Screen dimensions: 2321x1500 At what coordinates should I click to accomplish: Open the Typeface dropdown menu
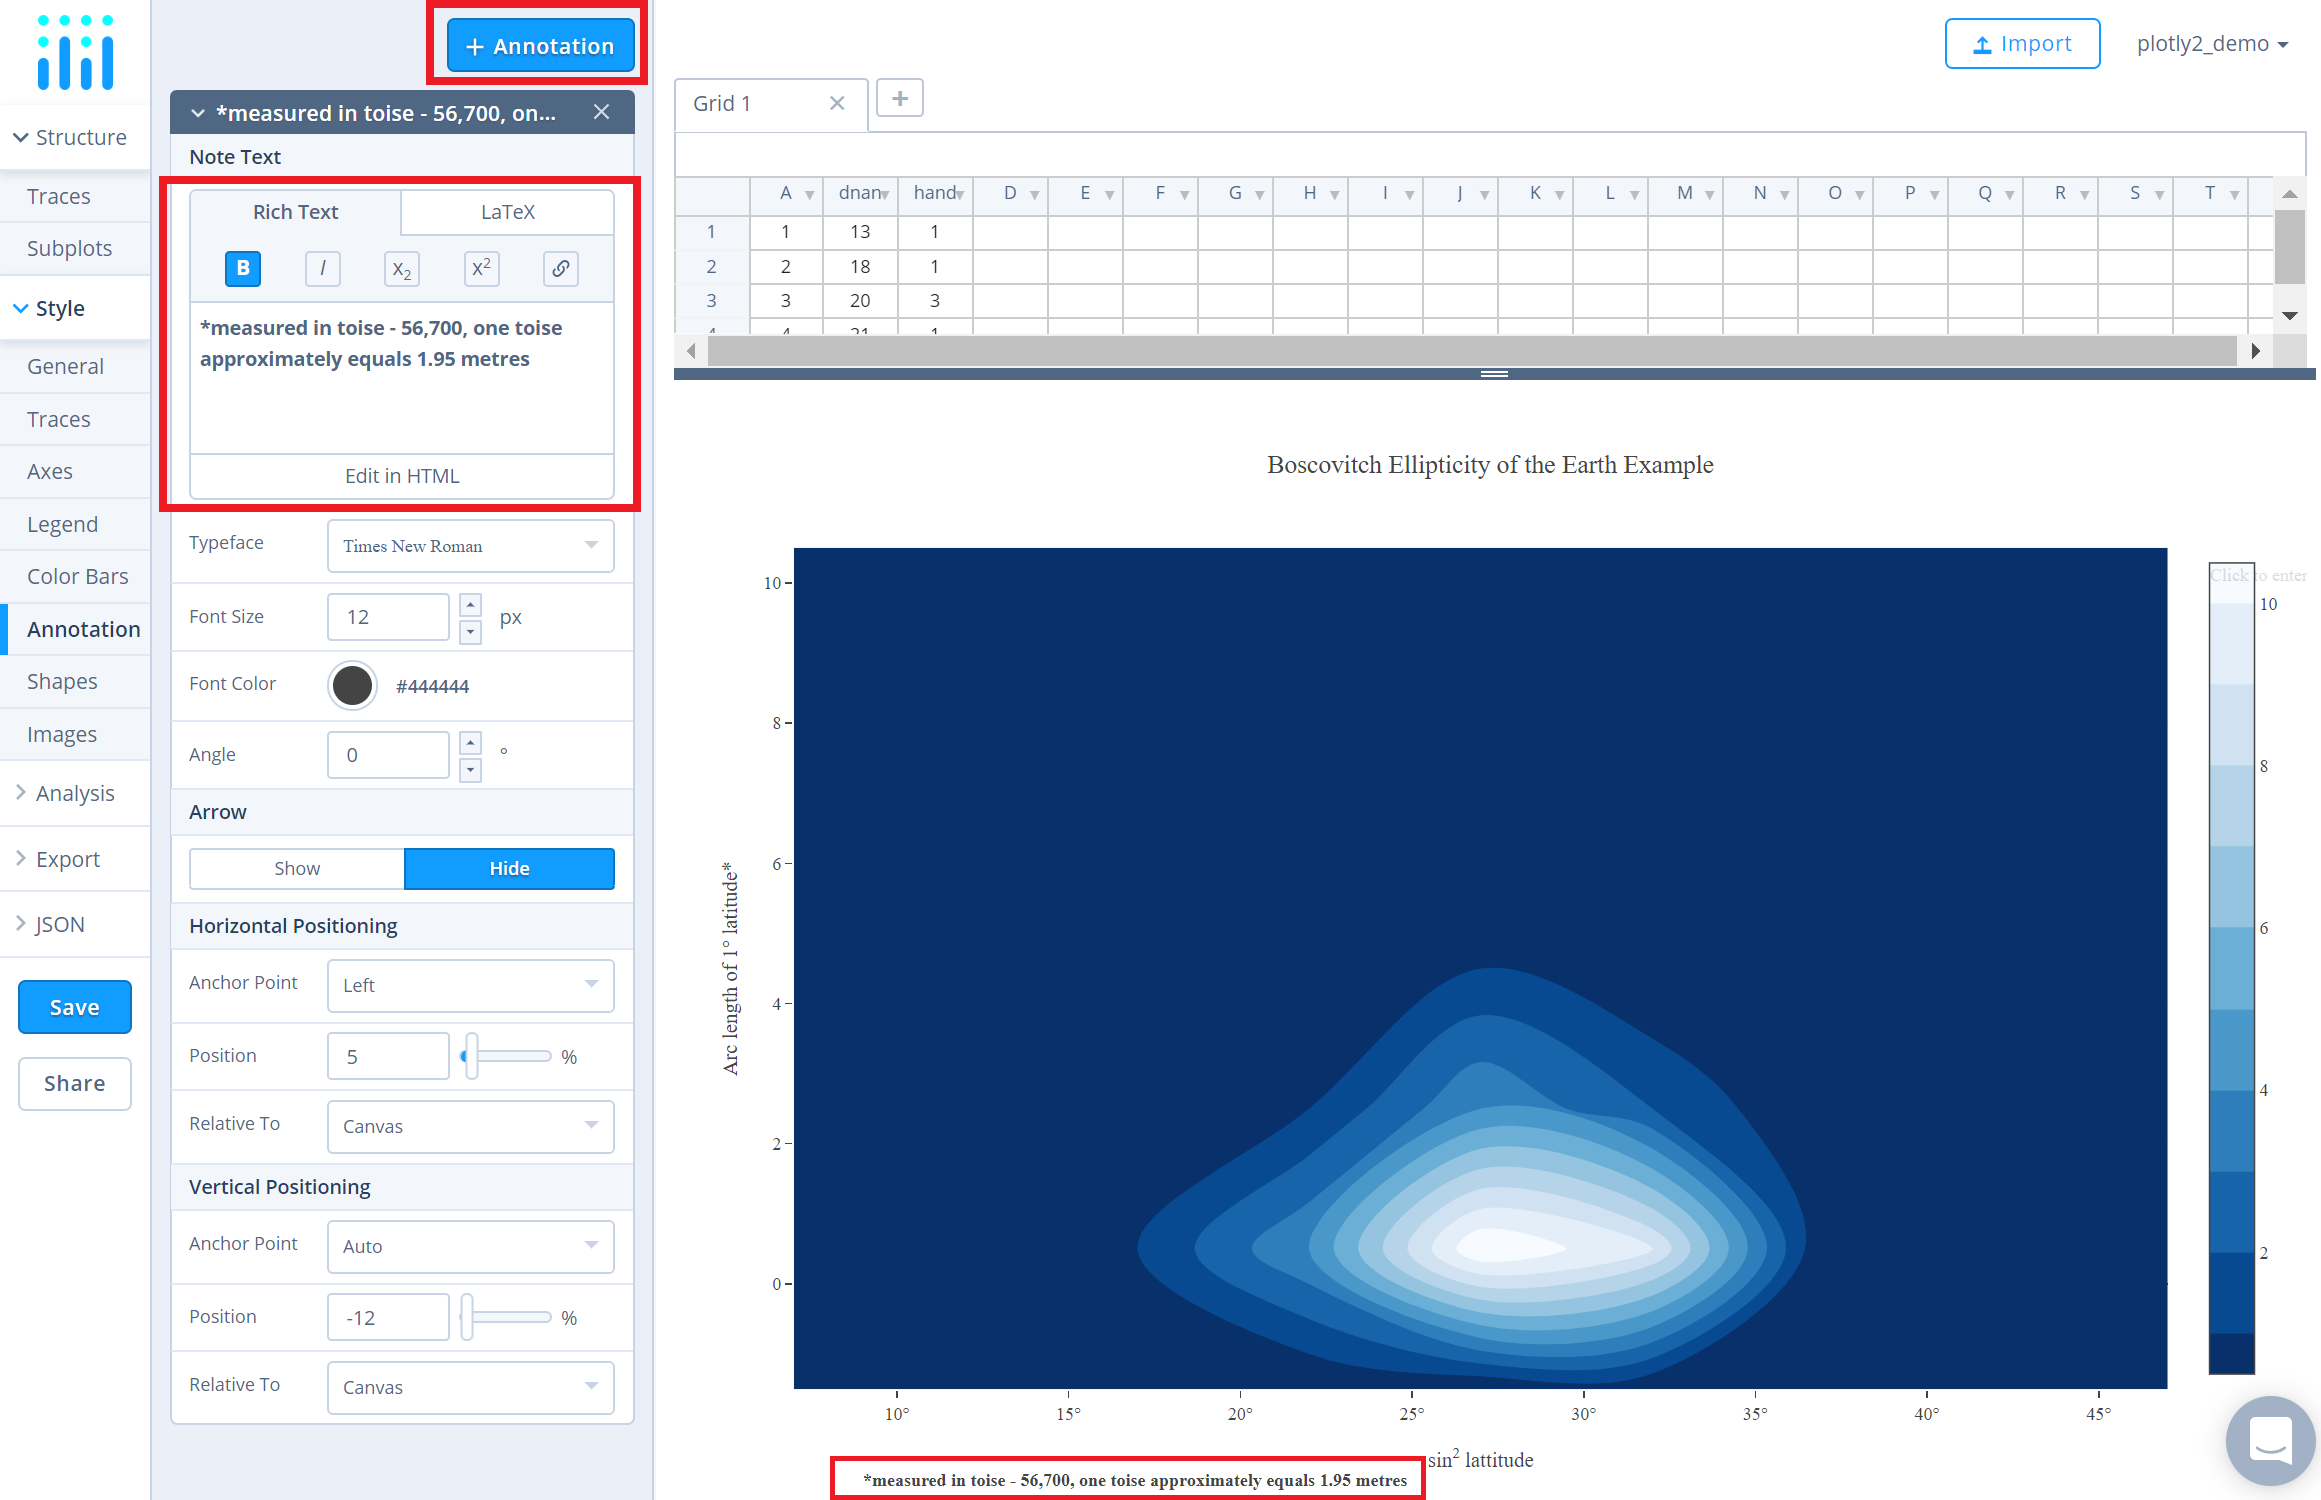coord(467,545)
